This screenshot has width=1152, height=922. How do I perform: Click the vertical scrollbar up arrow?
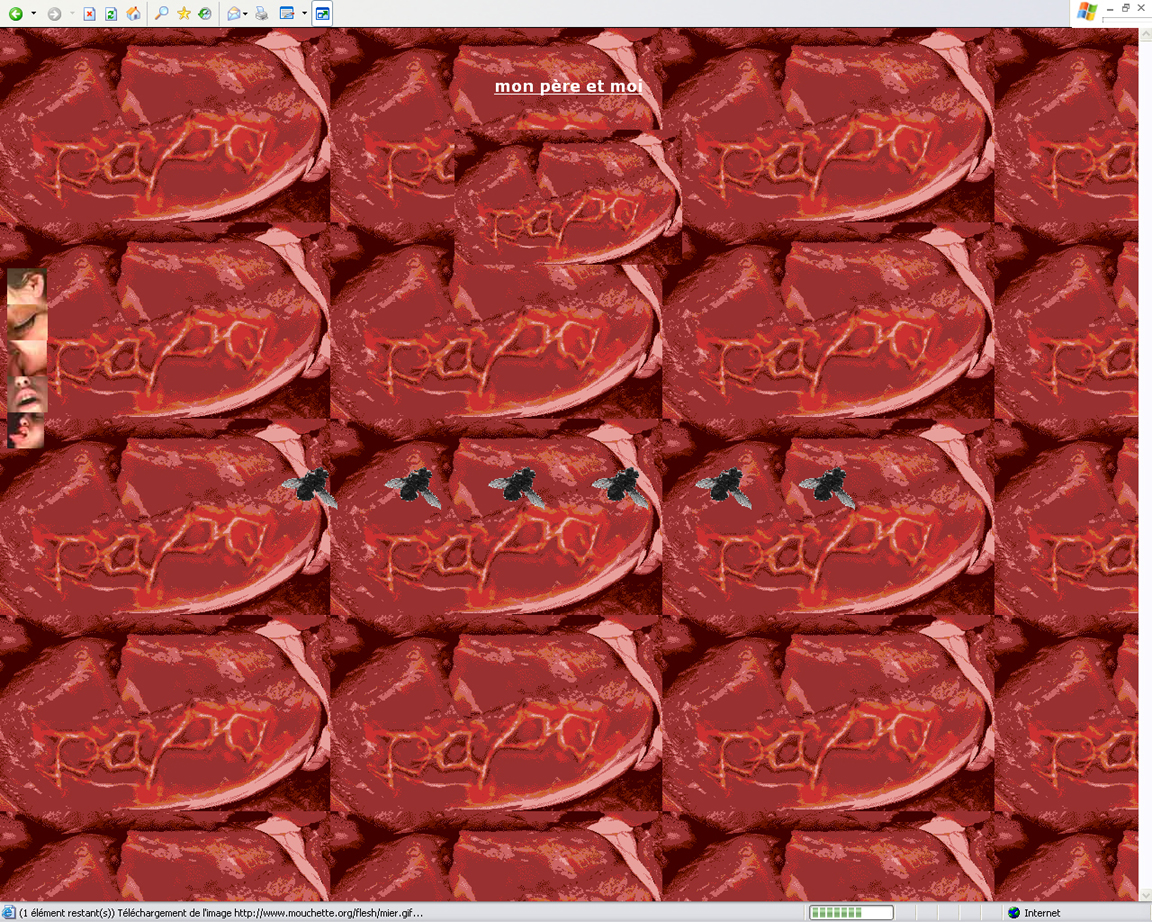click(x=1145, y=35)
